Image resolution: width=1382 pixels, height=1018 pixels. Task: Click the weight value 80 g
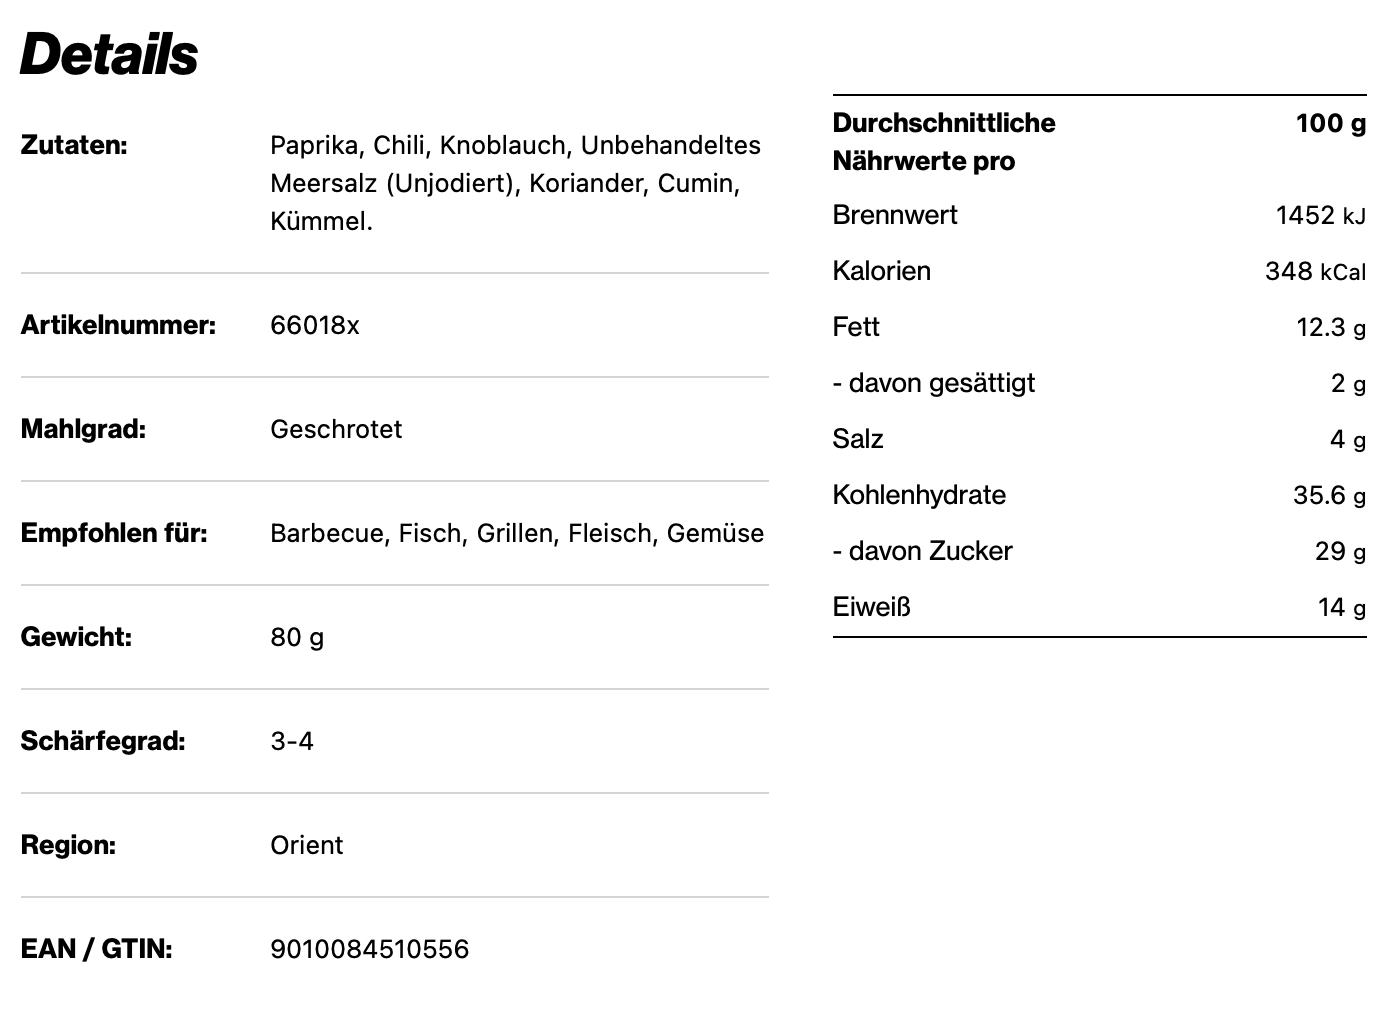[297, 637]
